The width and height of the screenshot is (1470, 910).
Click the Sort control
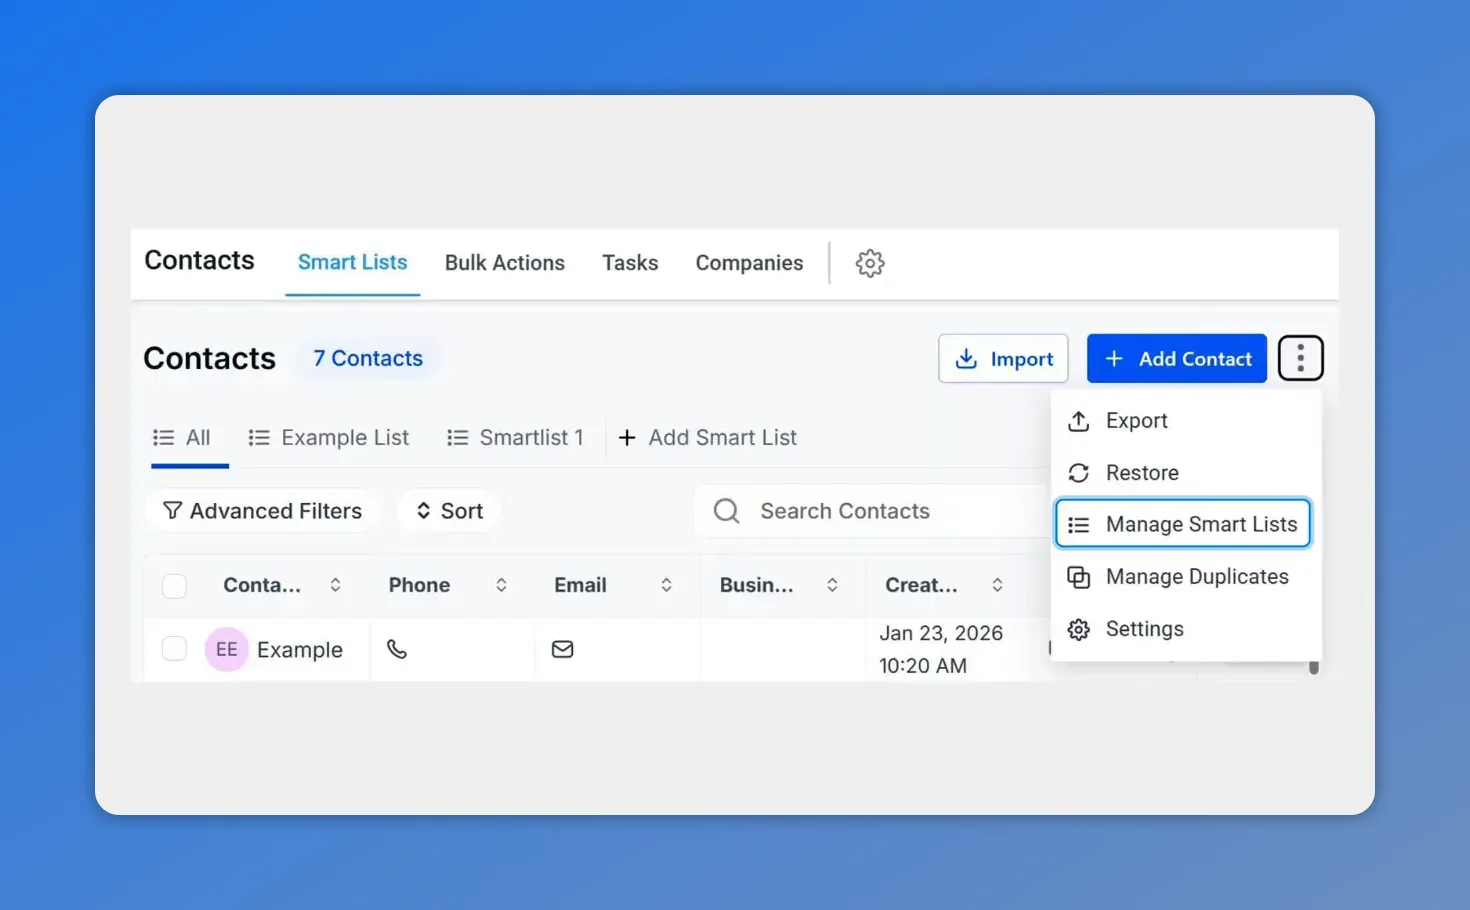tap(448, 510)
